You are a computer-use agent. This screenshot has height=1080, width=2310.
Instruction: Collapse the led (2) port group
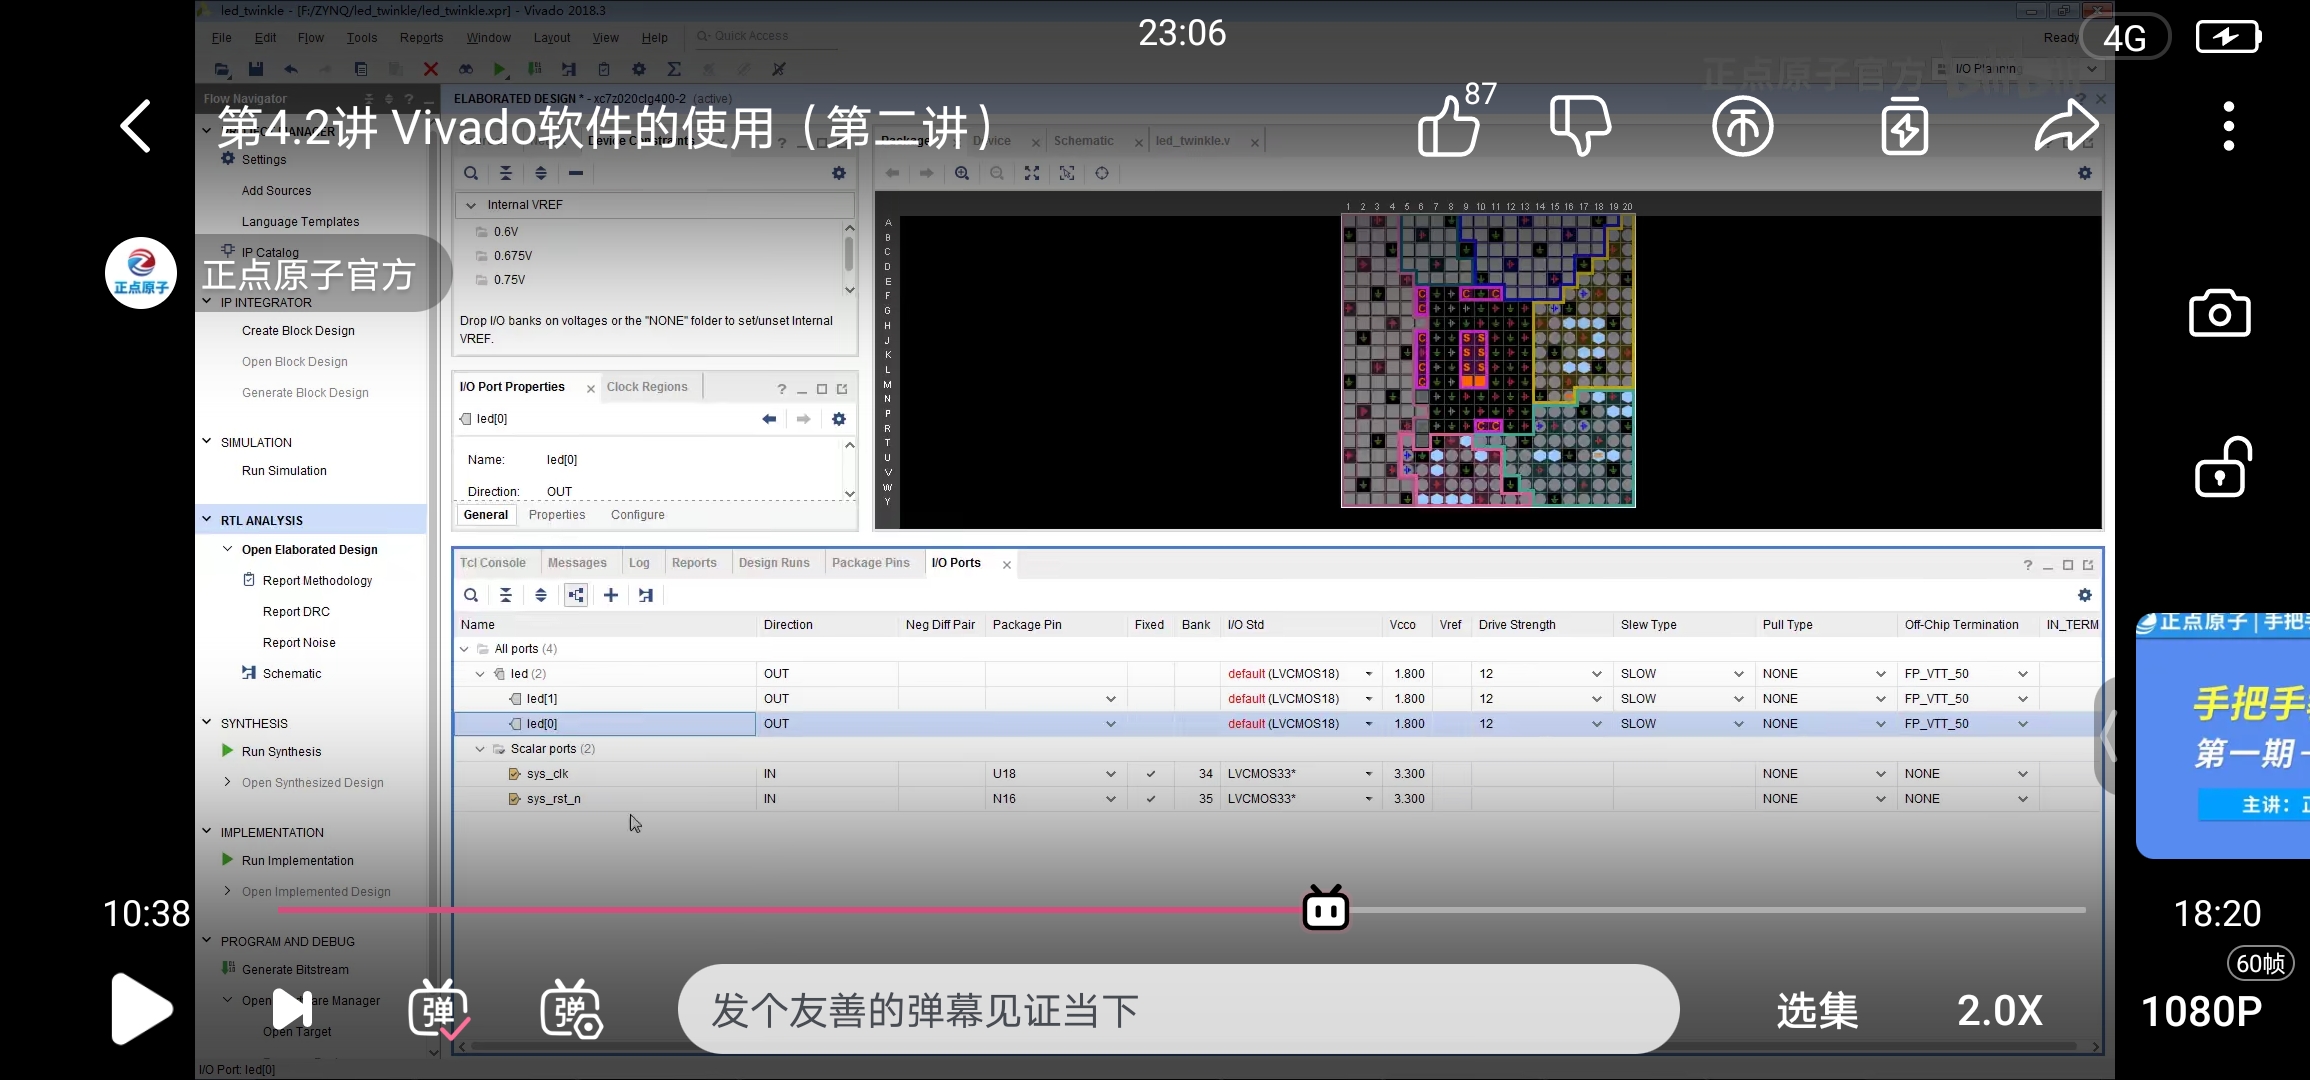pyautogui.click(x=480, y=674)
